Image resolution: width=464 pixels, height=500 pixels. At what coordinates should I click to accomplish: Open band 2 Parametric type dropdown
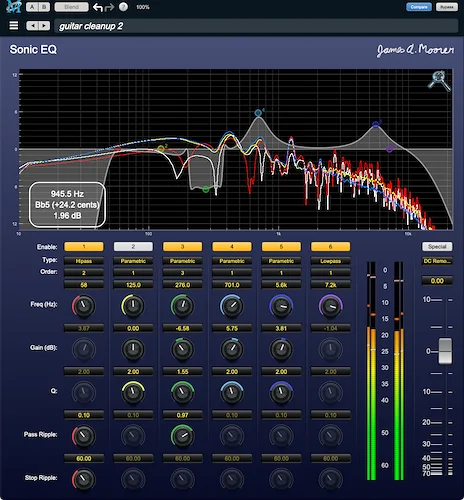pyautogui.click(x=133, y=261)
